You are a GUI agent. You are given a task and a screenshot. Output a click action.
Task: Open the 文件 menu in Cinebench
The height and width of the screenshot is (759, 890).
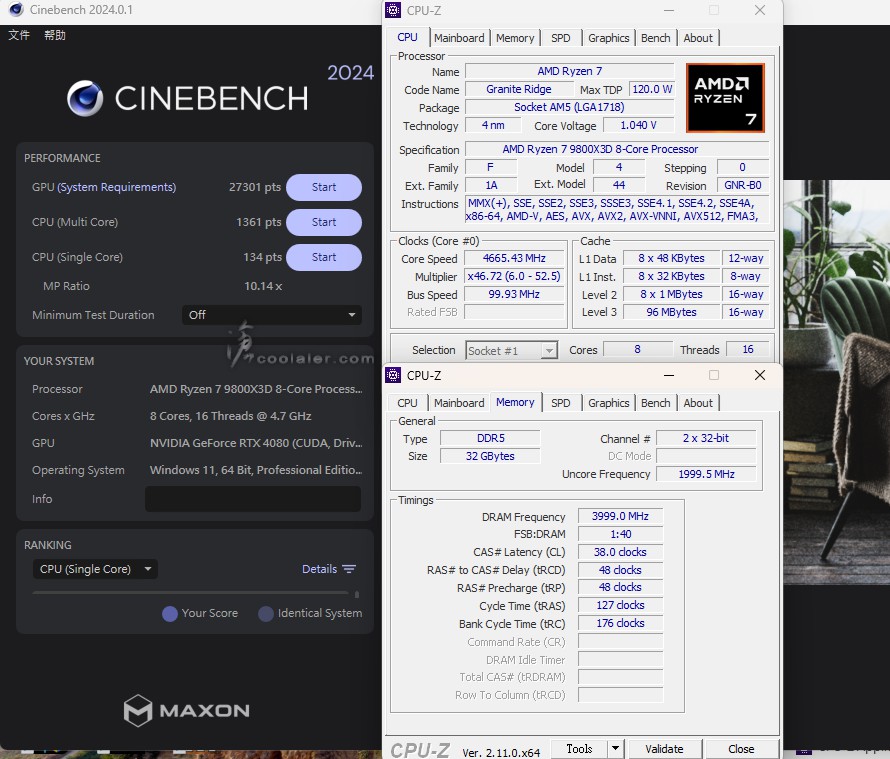click(19, 35)
